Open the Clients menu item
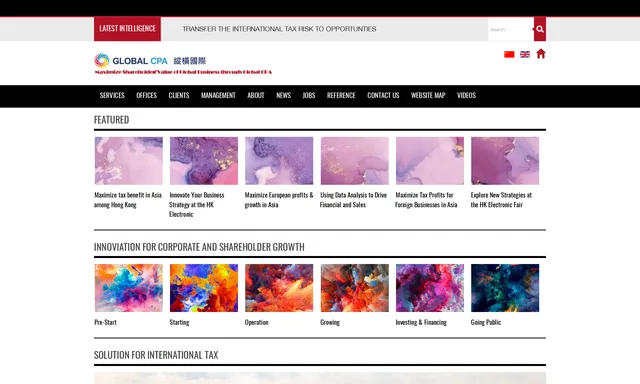The width and height of the screenshot is (640, 384). tap(179, 95)
